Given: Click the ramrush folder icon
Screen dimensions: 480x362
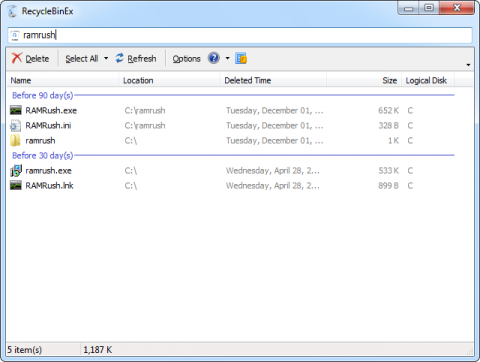Looking at the screenshot, I should pos(16,141).
